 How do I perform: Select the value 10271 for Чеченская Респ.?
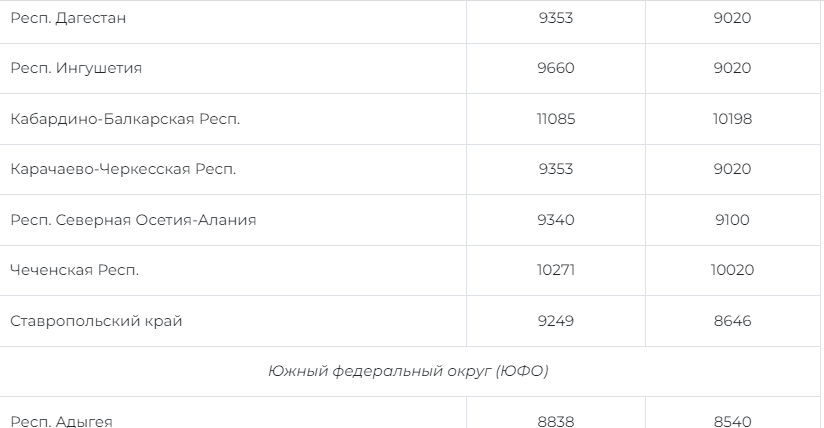tap(555, 270)
